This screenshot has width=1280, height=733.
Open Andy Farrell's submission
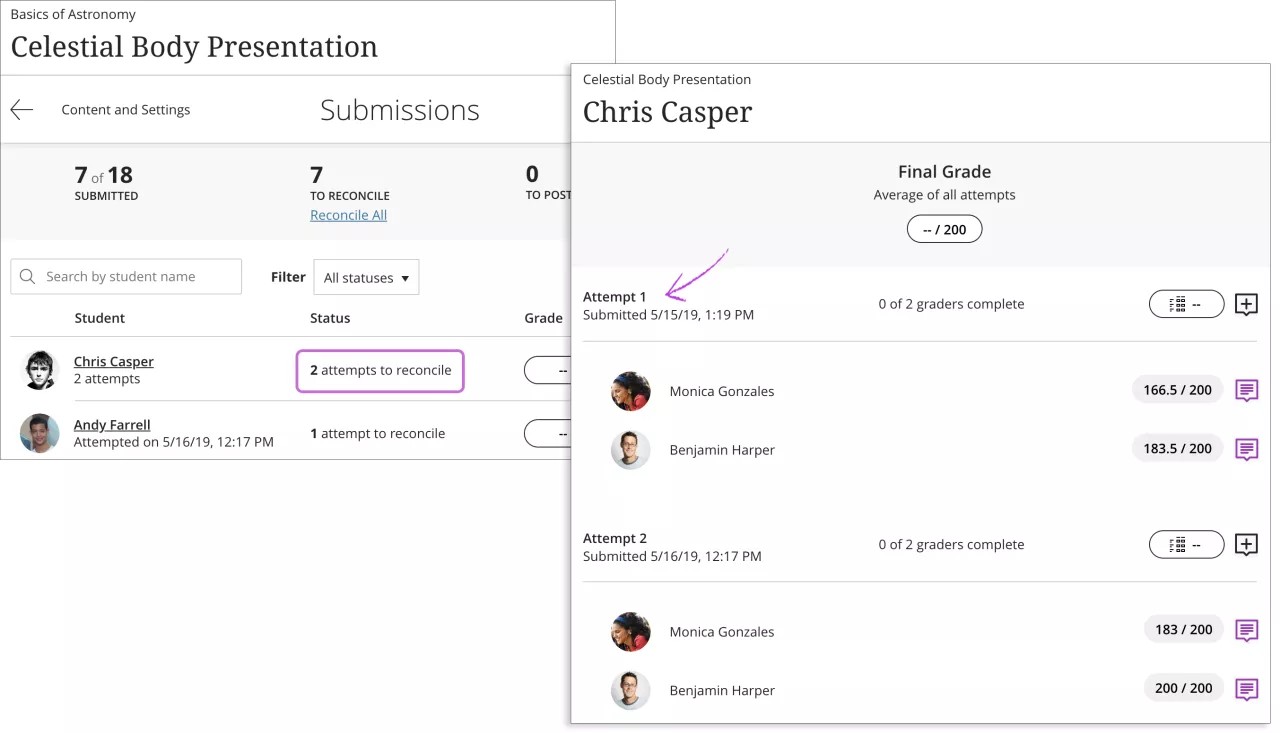[112, 424]
